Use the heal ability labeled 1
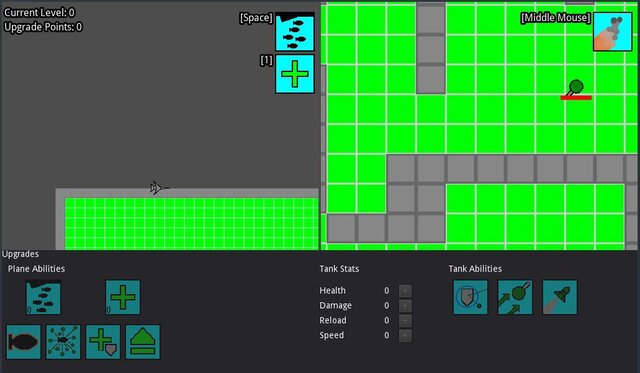This screenshot has width=640, height=373. coord(295,74)
